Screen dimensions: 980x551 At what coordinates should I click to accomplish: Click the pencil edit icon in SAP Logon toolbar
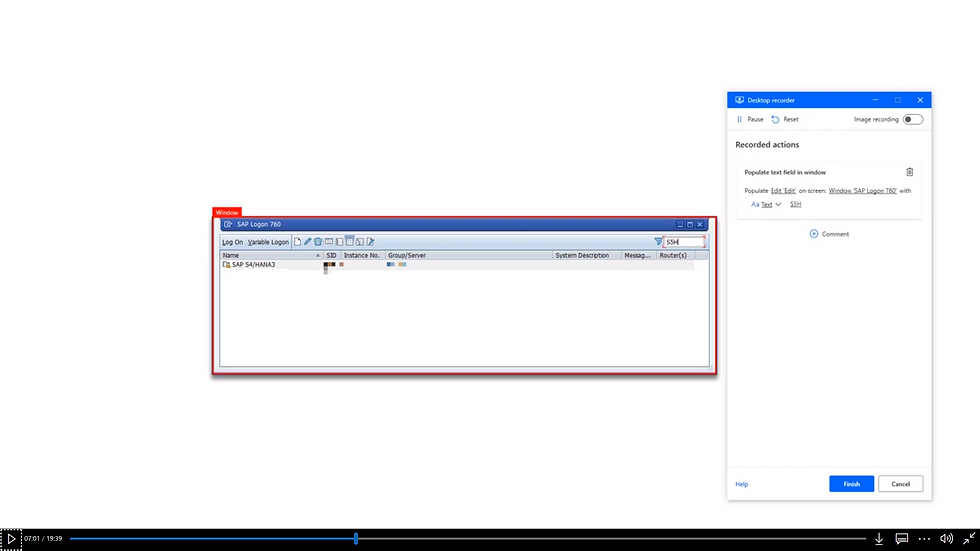click(x=308, y=242)
